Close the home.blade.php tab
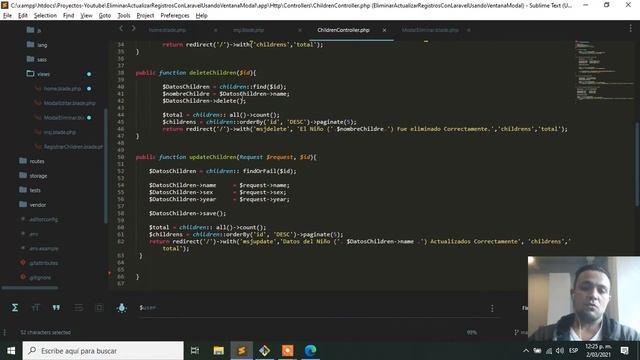The image size is (640, 360). [216, 30]
